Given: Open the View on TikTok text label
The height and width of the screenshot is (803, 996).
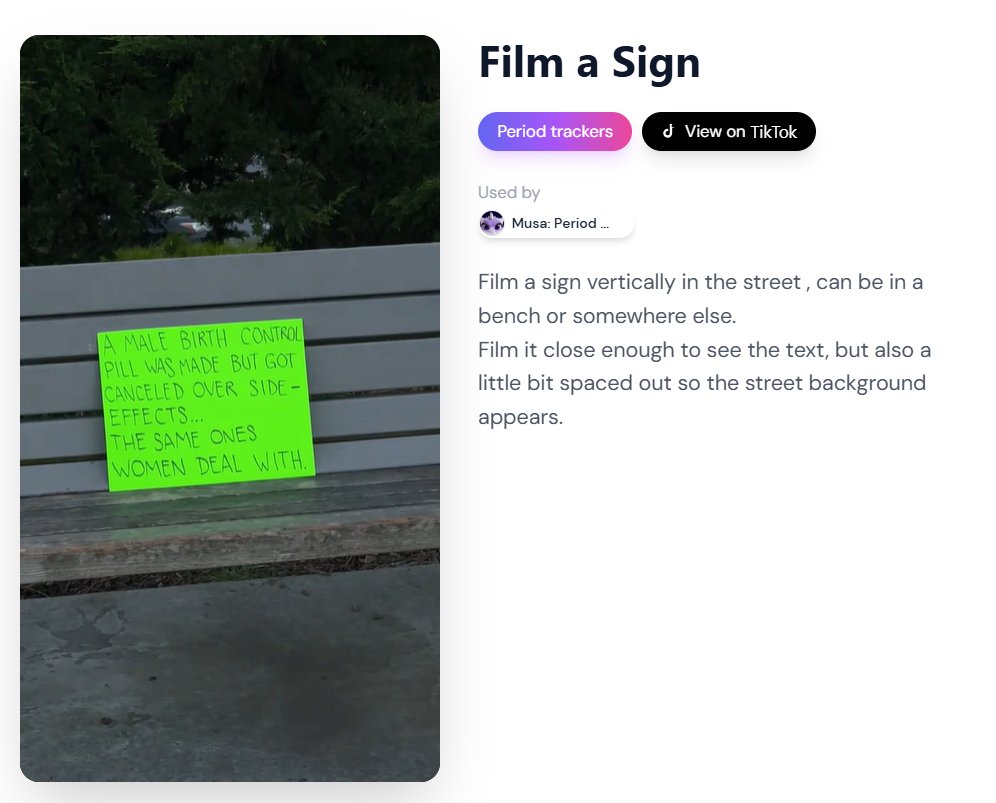Looking at the screenshot, I should (741, 131).
